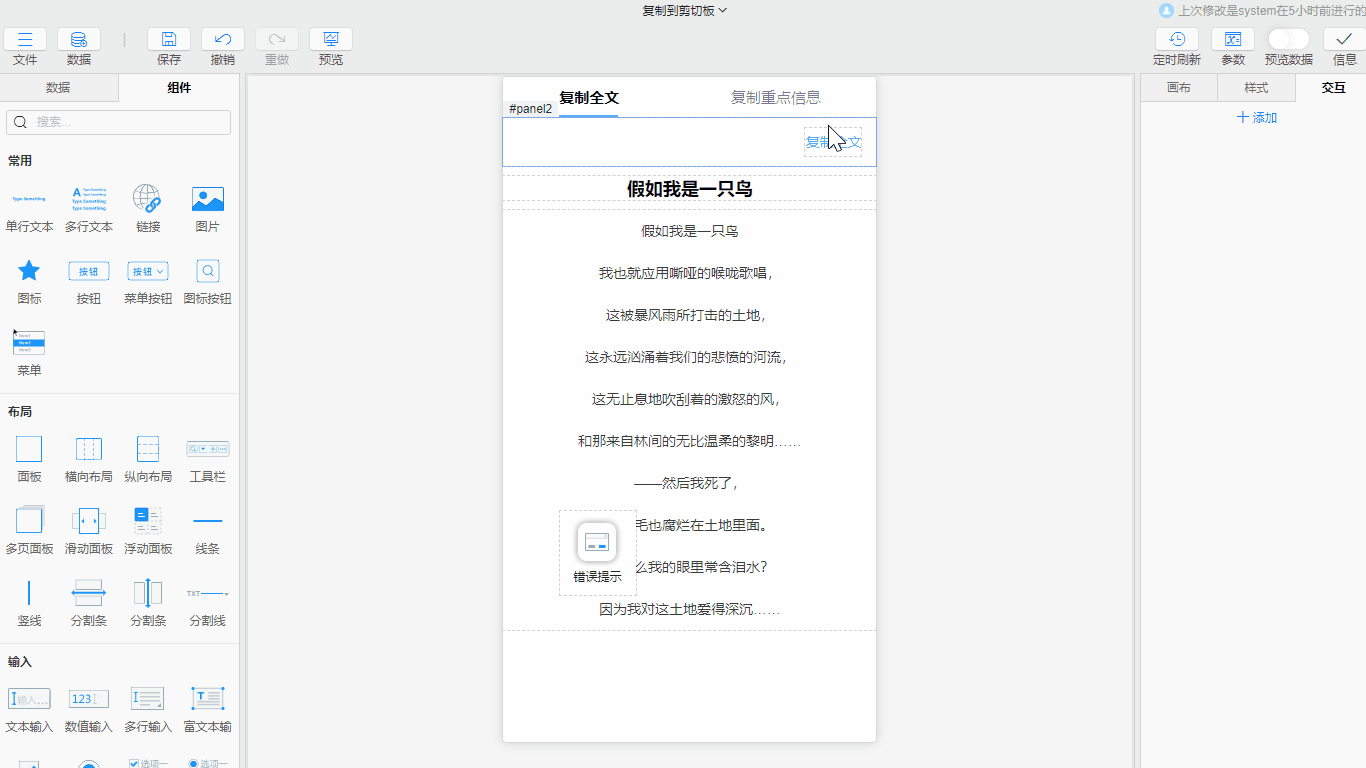1366x768 pixels.
Task: Select the Image (图片) component icon
Action: coord(207,199)
